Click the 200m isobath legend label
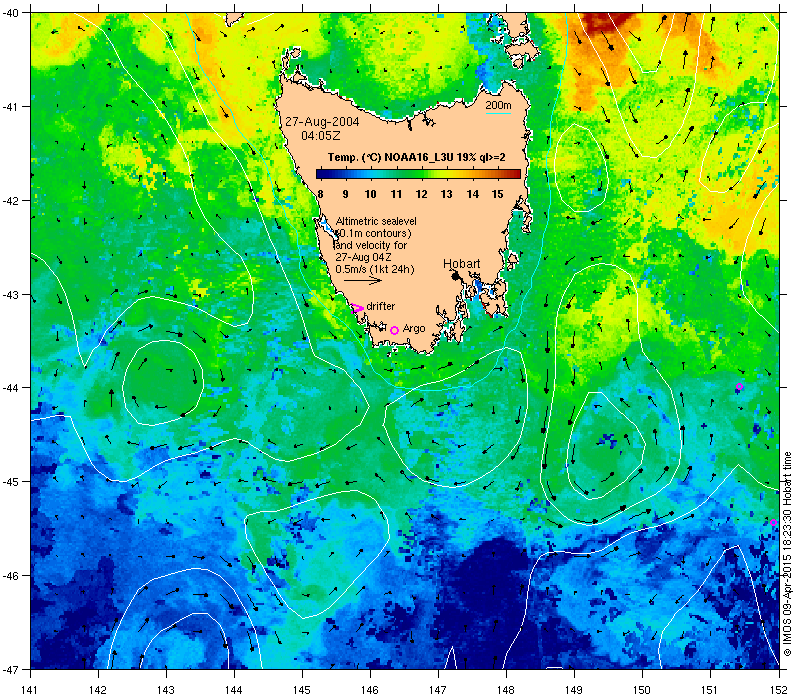The width and height of the screenshot is (800, 700). (x=498, y=106)
